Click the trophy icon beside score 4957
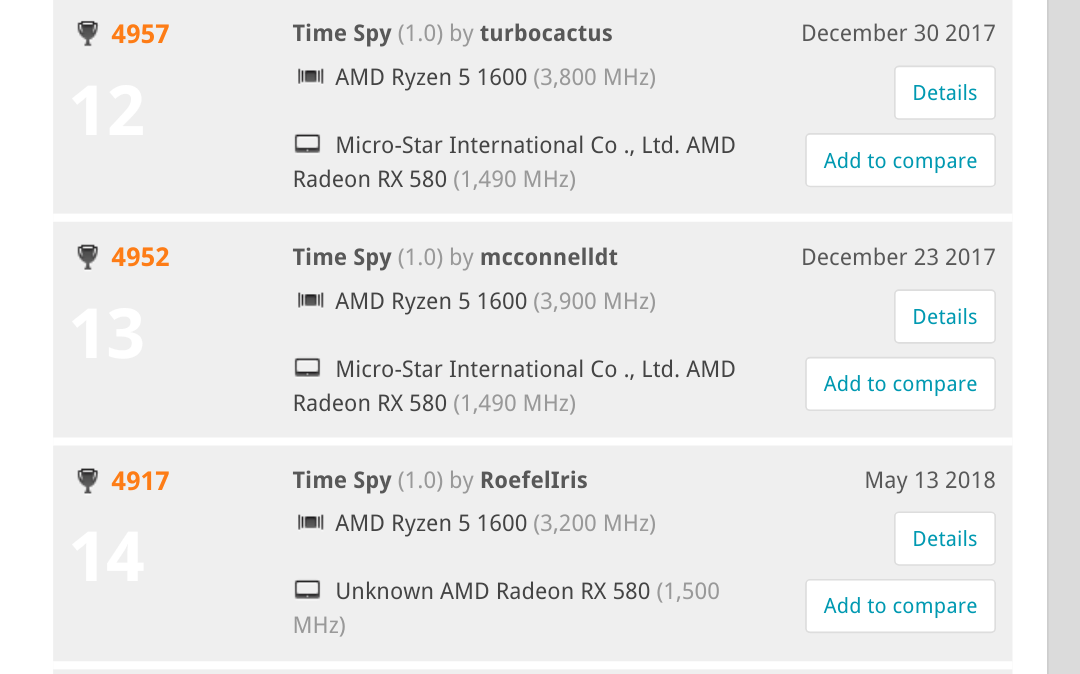The image size is (1080, 674). pos(88,34)
